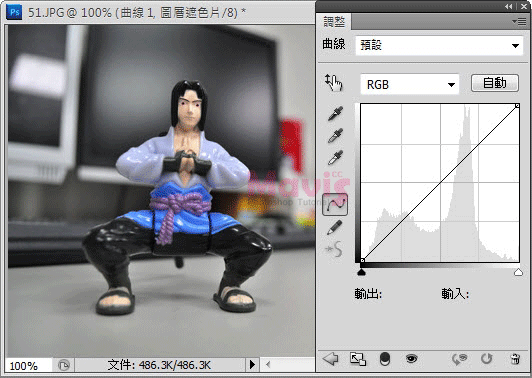Screen dimensions: 532x378
Task: Click the 自動 auto button
Action: 495,83
